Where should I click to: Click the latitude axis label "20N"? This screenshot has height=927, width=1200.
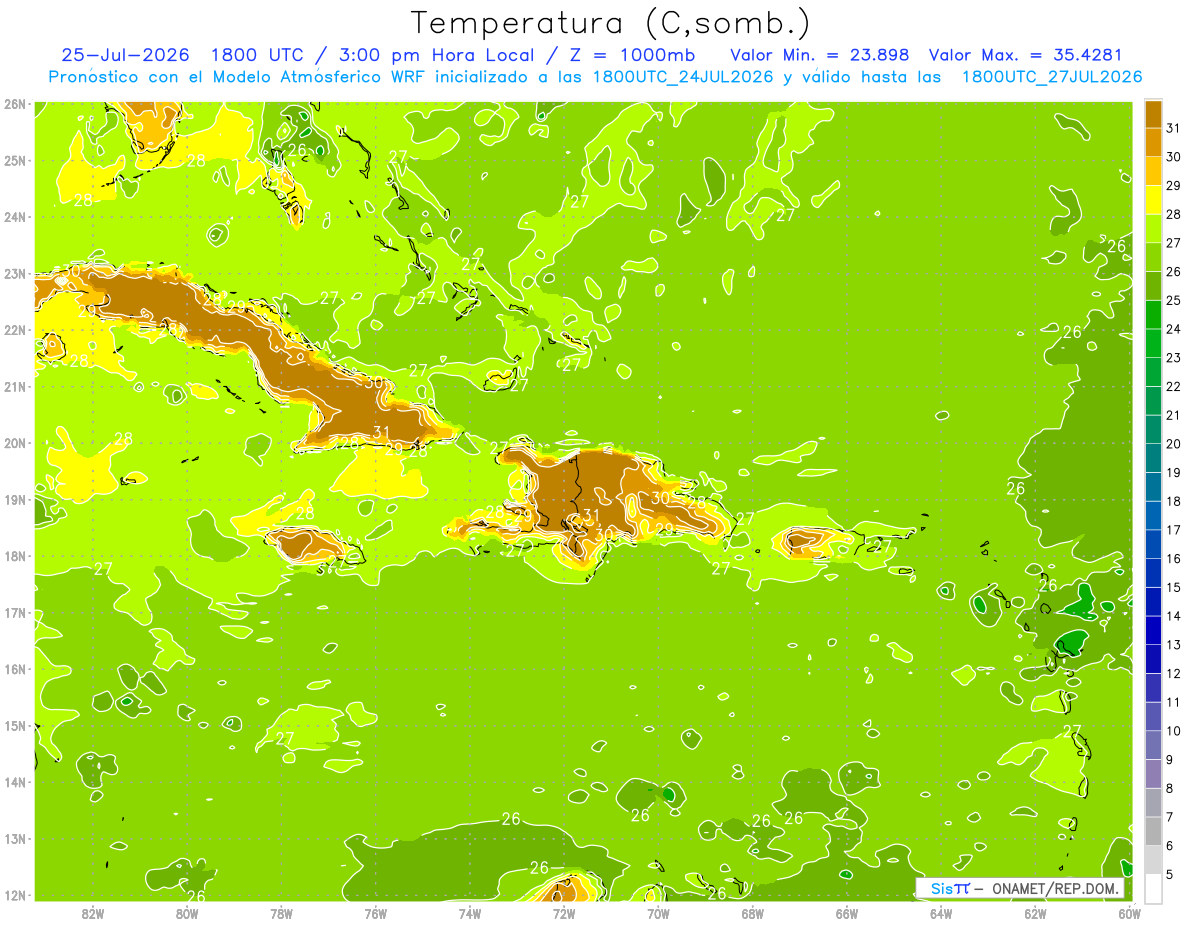point(14,443)
